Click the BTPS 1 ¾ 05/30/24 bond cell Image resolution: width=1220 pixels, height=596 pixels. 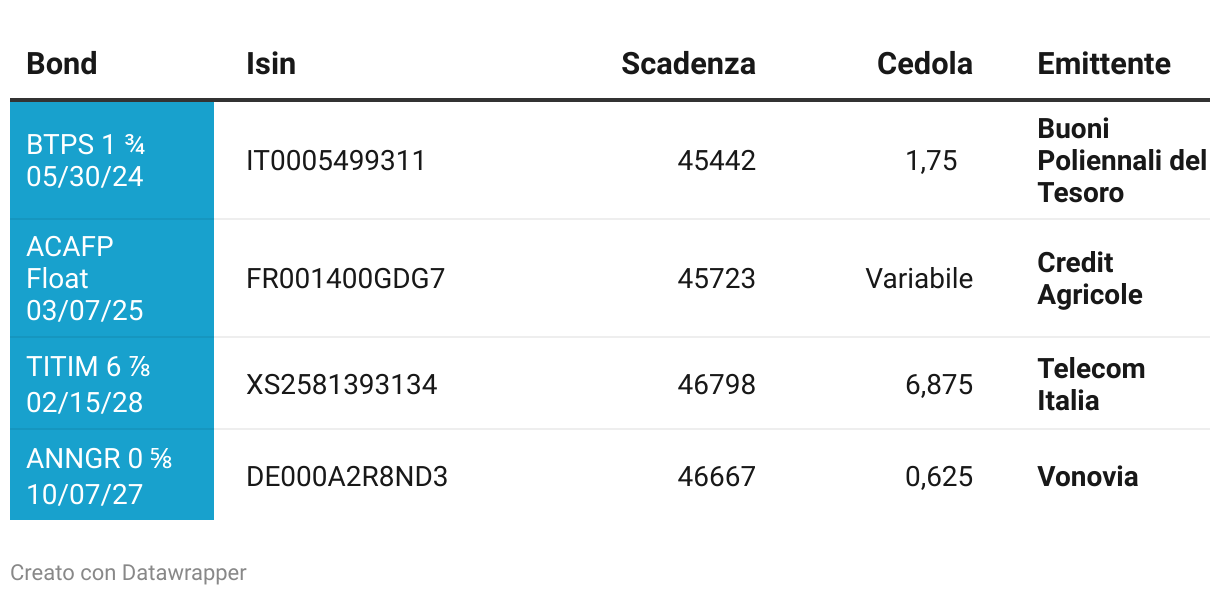click(x=112, y=160)
